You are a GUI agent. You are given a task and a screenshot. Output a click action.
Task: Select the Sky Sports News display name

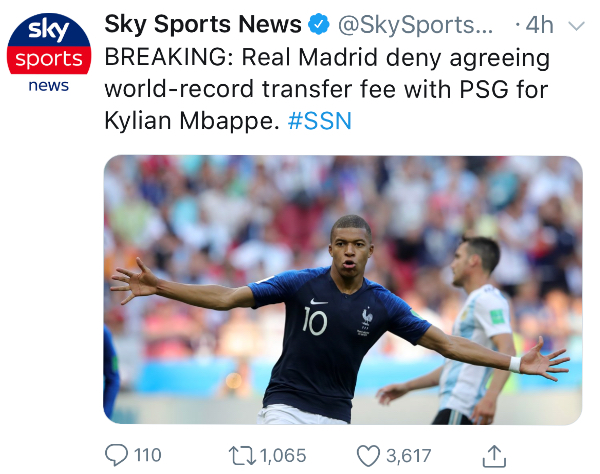203,24
